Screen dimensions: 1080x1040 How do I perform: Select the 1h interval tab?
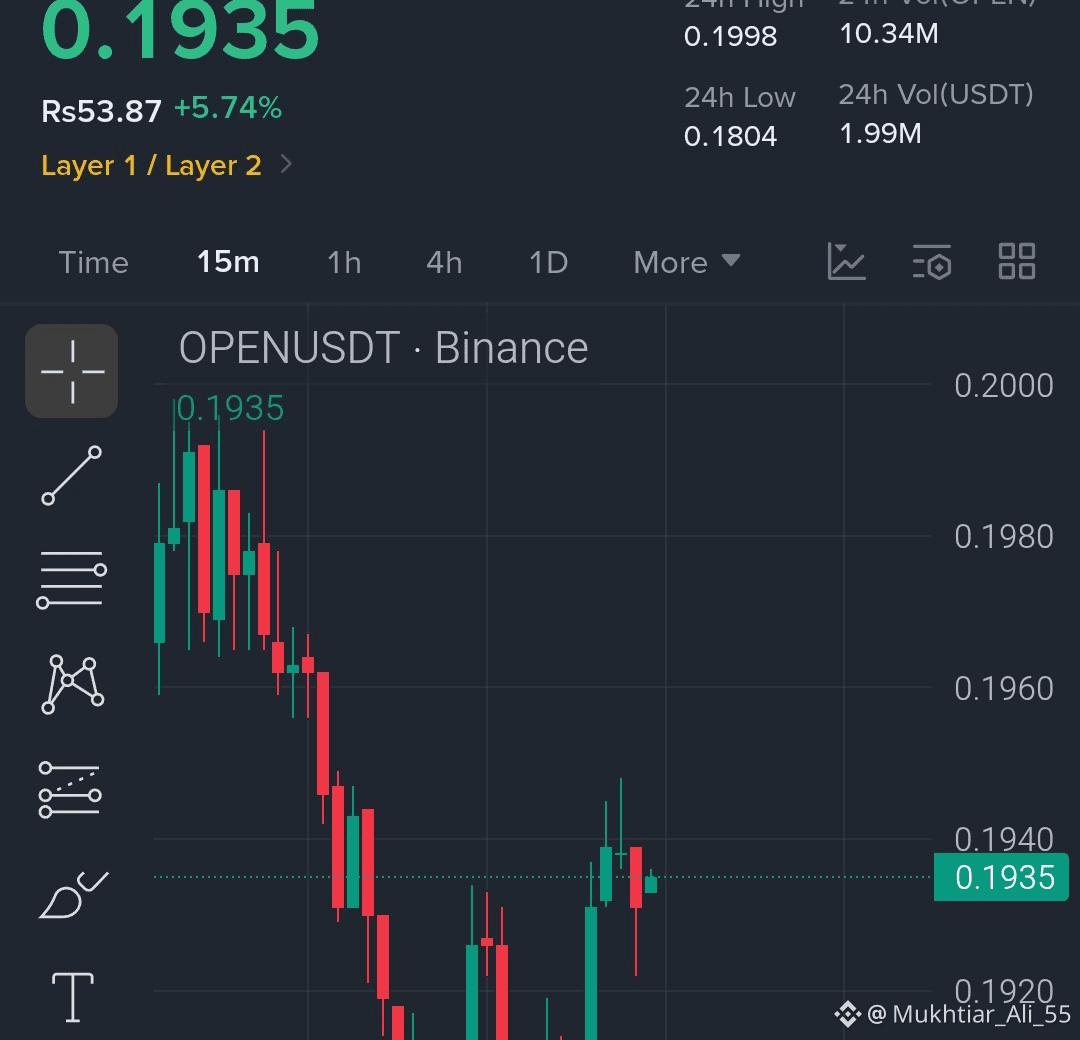point(344,262)
